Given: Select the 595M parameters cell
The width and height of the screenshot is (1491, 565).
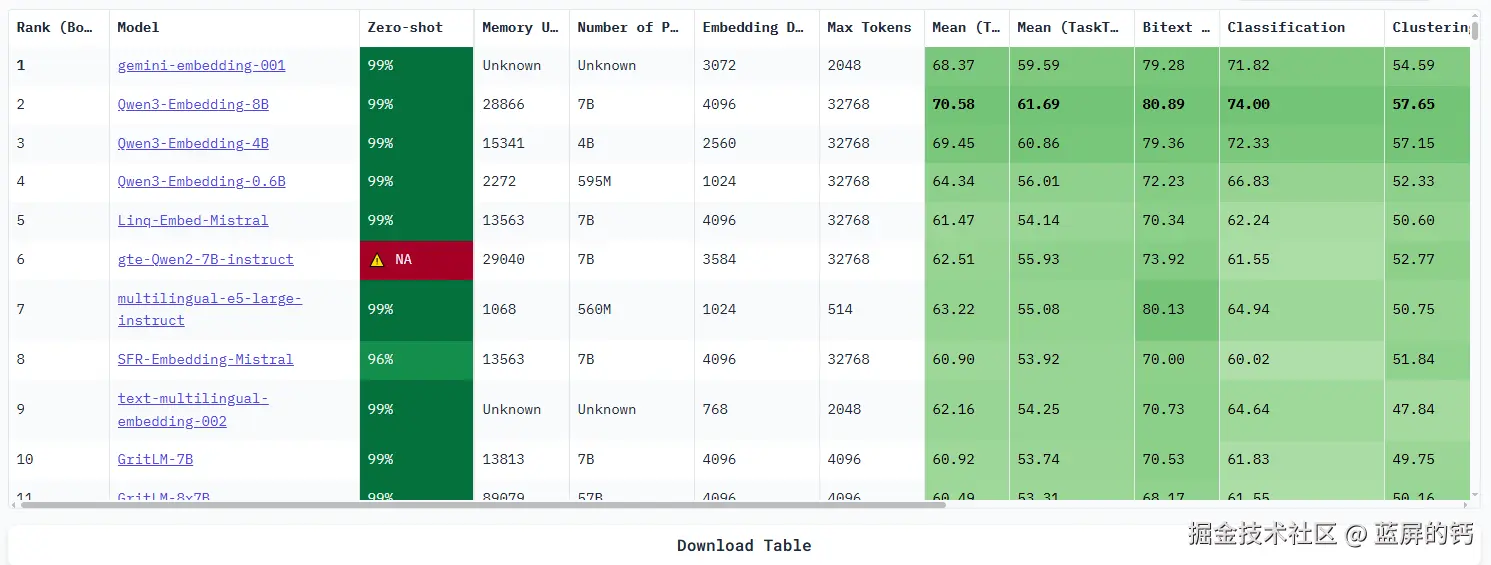Looking at the screenshot, I should (x=632, y=182).
